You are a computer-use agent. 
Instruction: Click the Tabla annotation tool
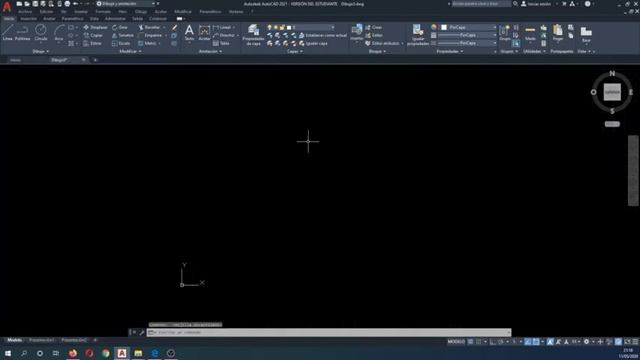pyautogui.click(x=221, y=43)
